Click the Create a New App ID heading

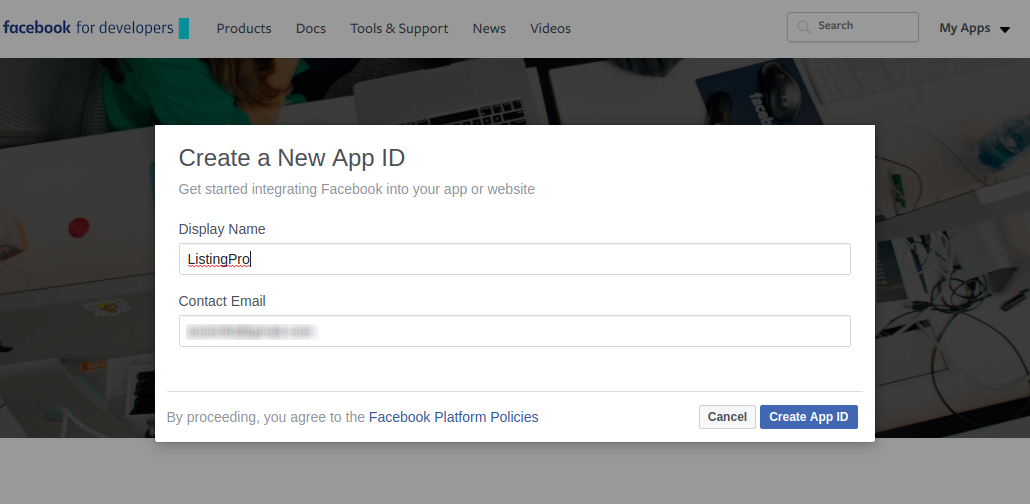(x=292, y=158)
